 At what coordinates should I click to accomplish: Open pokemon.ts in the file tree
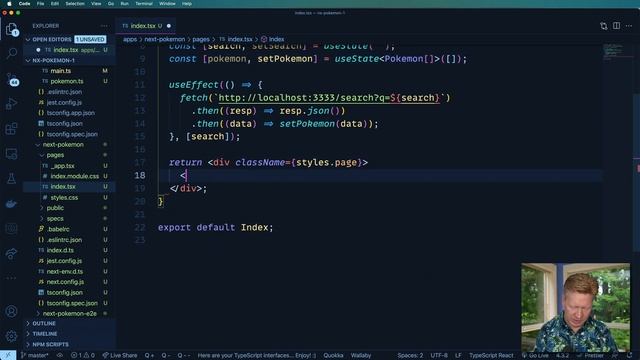(67, 82)
